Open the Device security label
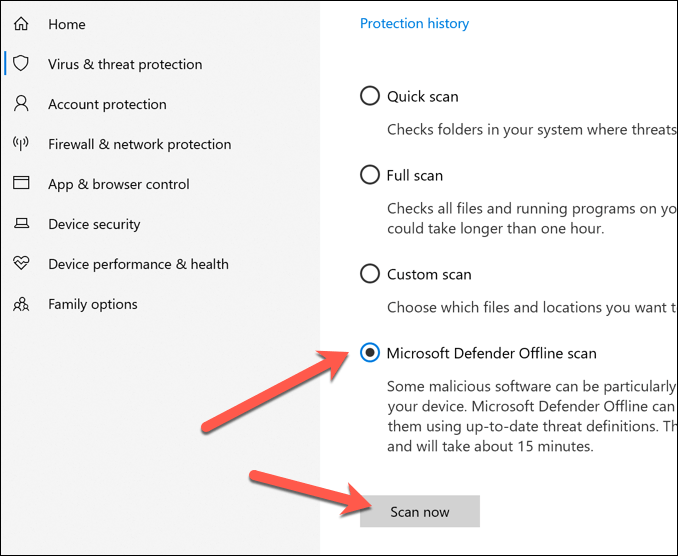 click(94, 224)
